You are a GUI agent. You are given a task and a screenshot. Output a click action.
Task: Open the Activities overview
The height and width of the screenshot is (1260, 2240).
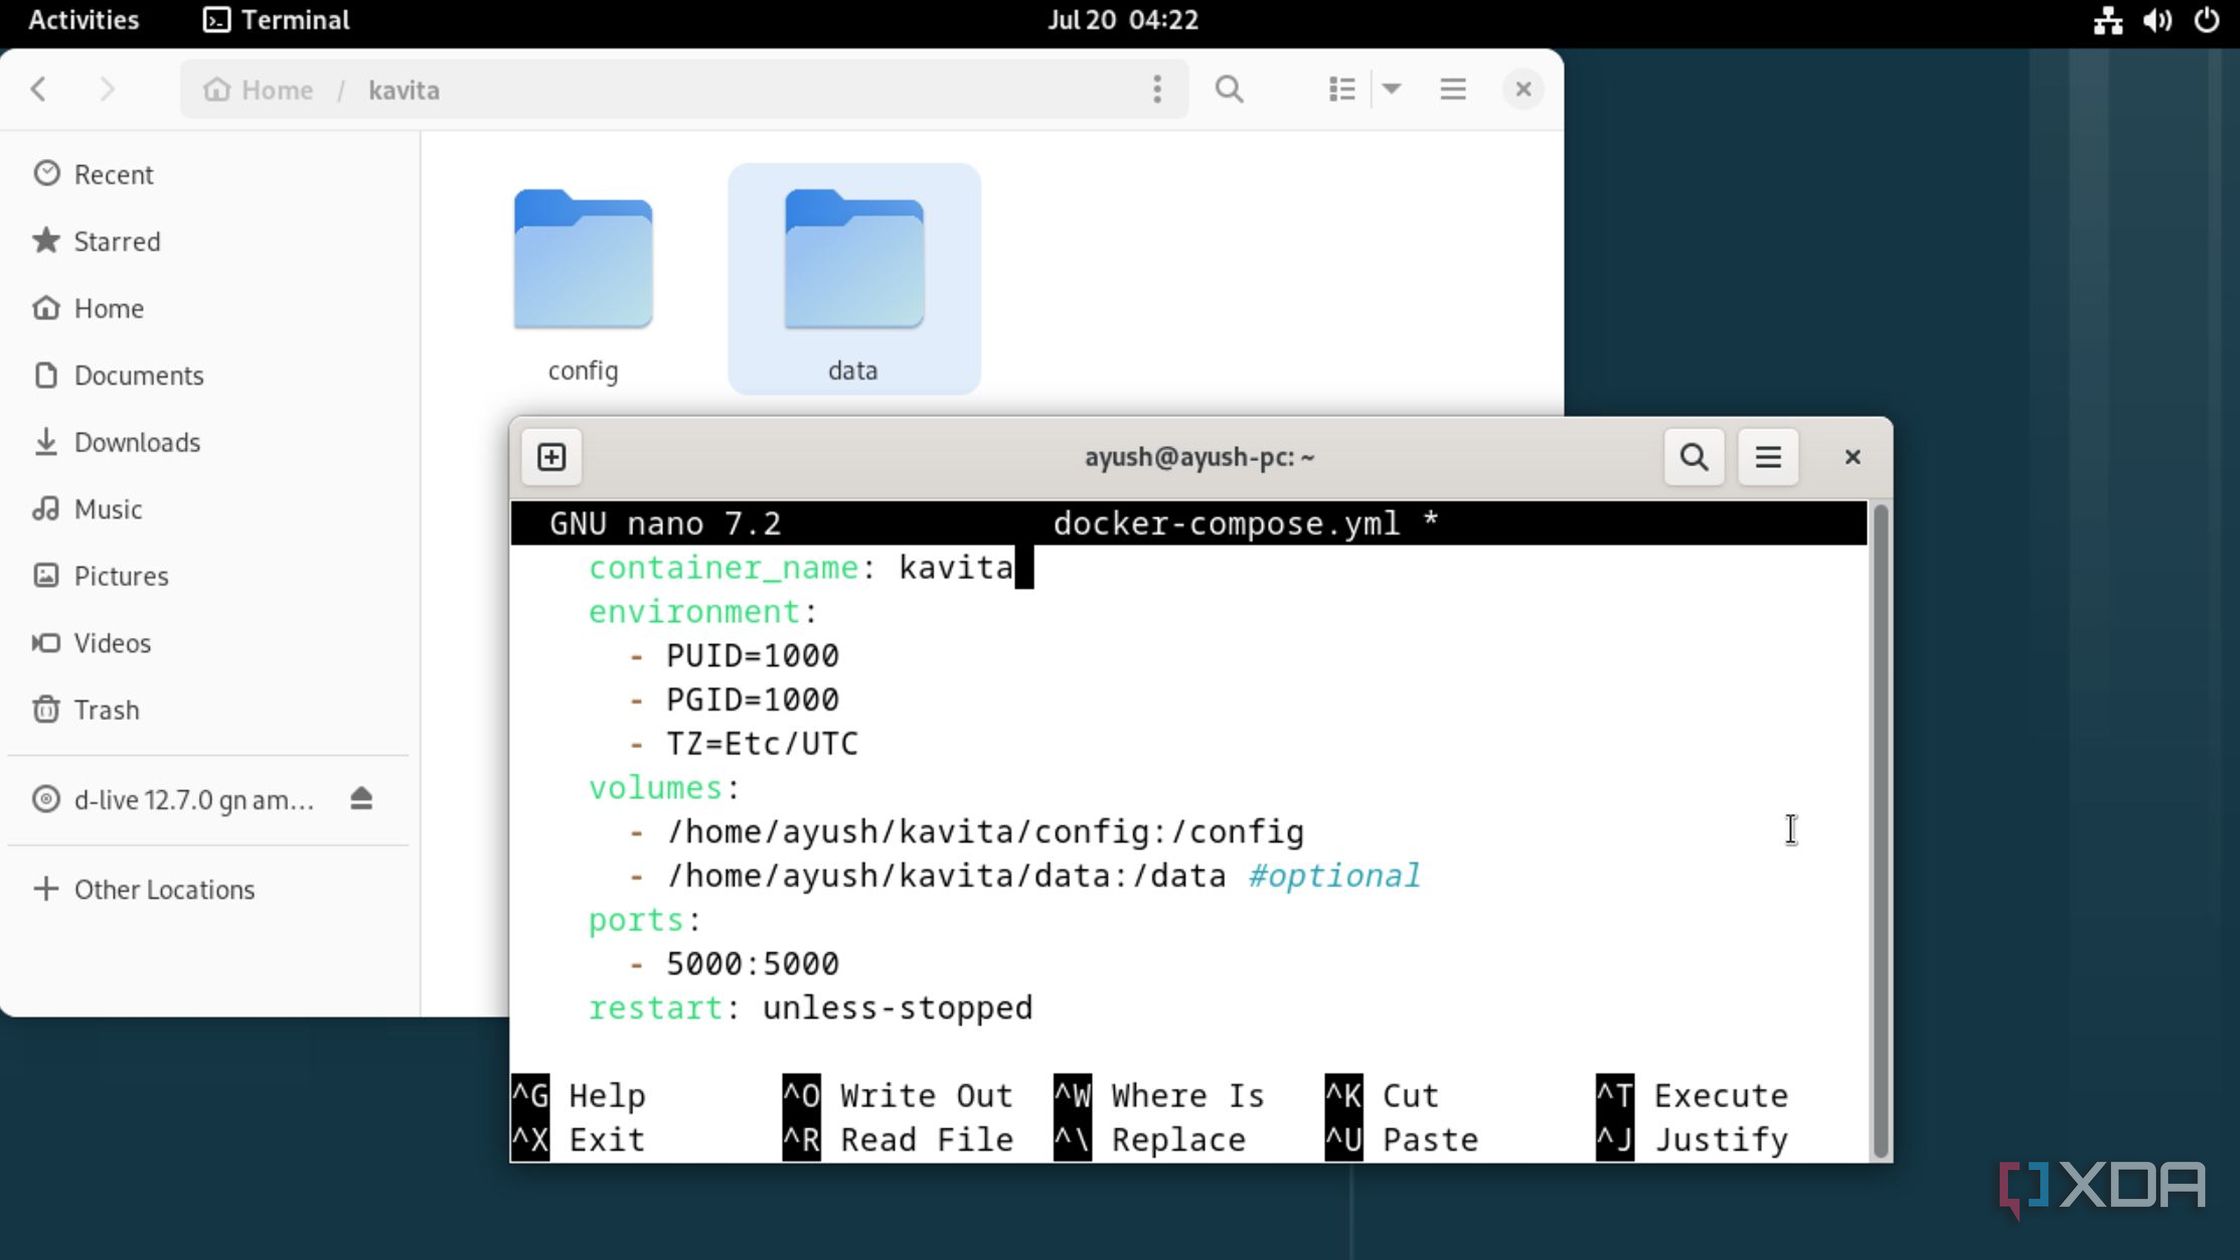(84, 20)
